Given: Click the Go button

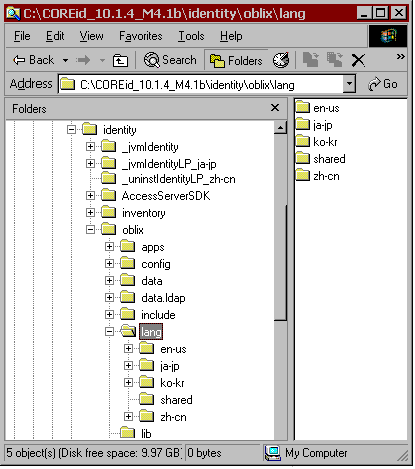Looking at the screenshot, I should point(383,84).
